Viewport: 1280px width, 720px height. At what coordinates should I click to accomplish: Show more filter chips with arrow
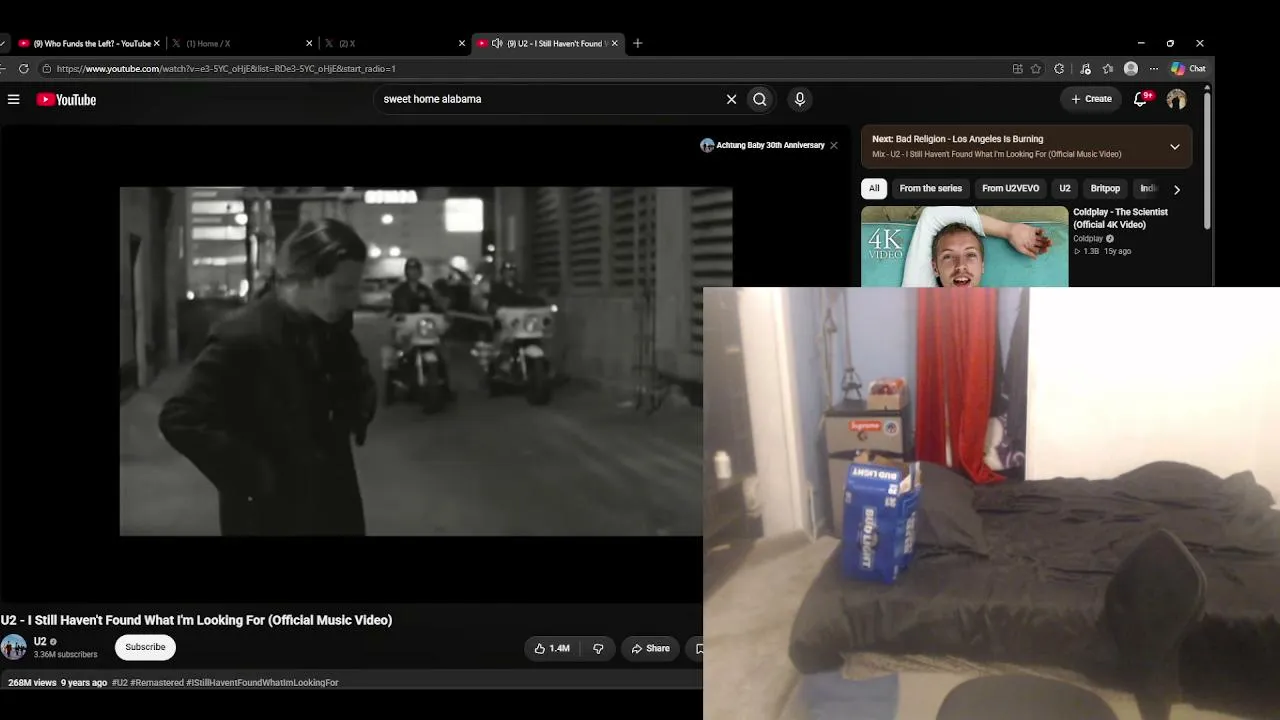[1176, 189]
